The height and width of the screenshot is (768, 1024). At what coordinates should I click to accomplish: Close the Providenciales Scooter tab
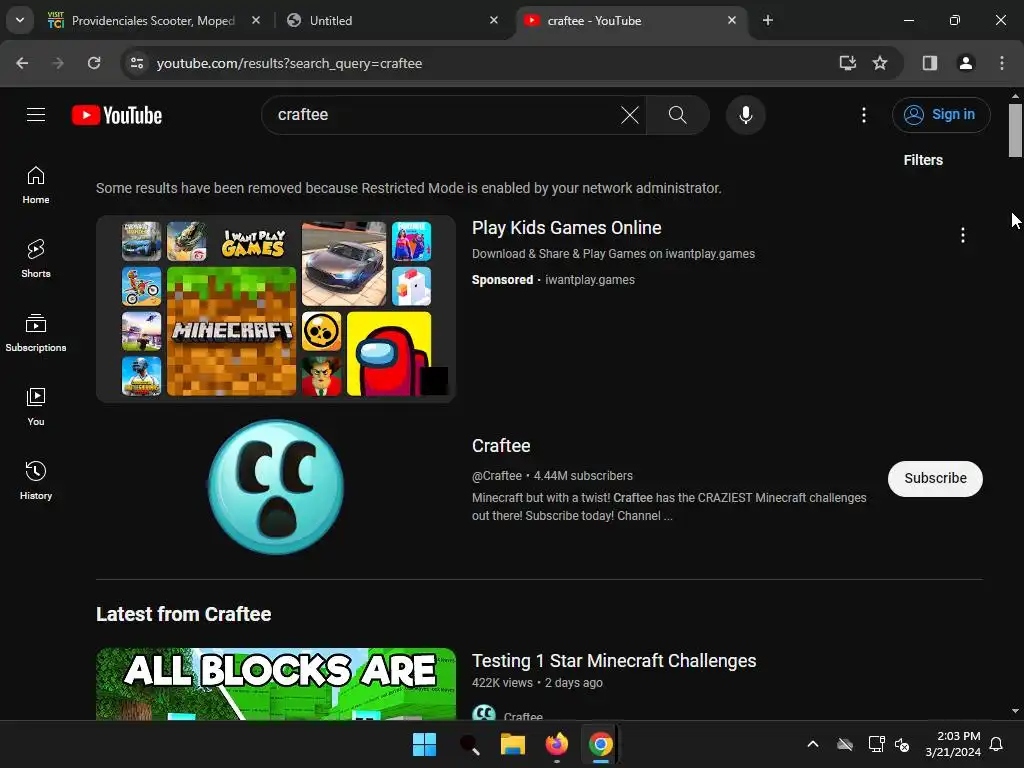[256, 20]
